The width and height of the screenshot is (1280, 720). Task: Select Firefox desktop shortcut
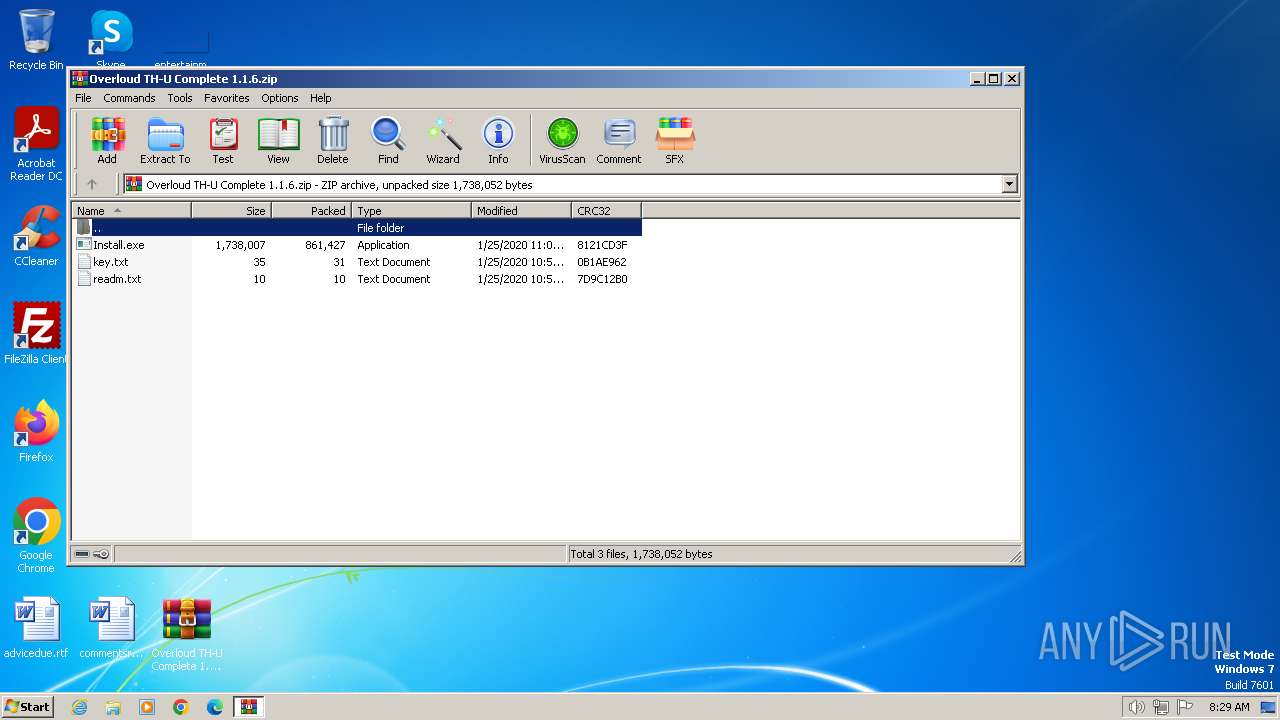tap(36, 431)
